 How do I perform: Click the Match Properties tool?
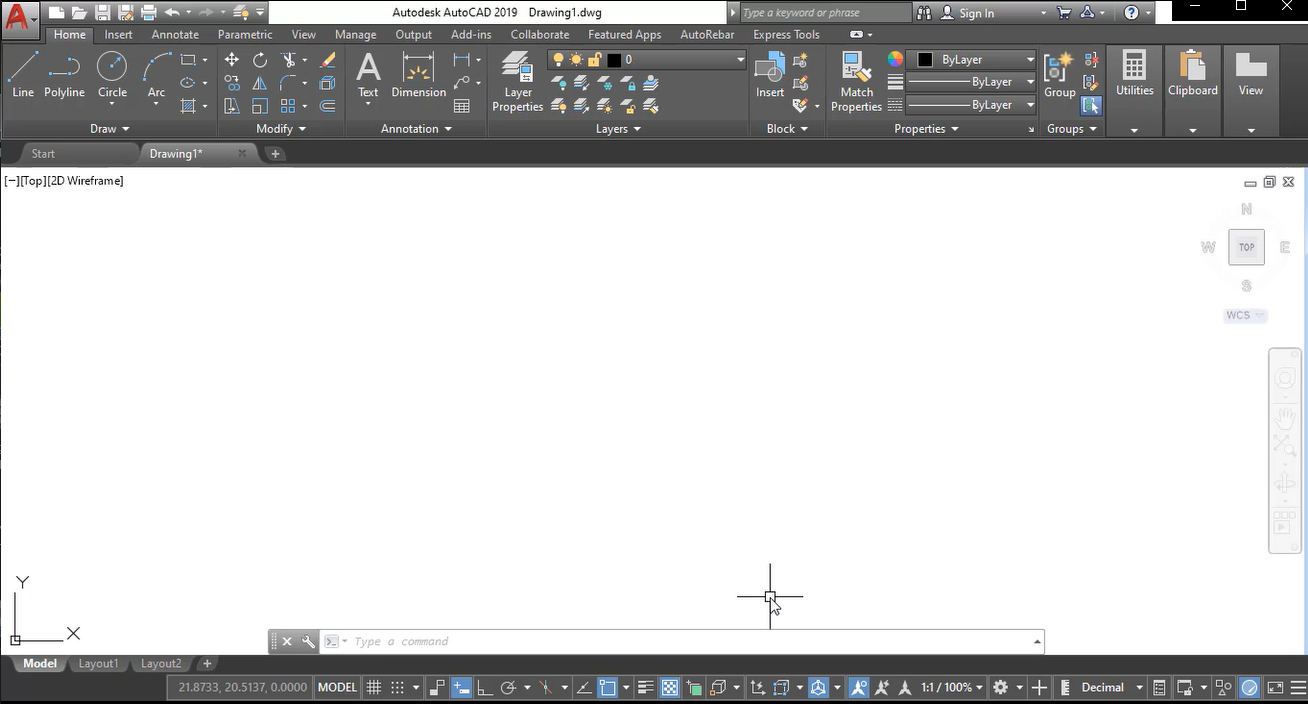(856, 82)
